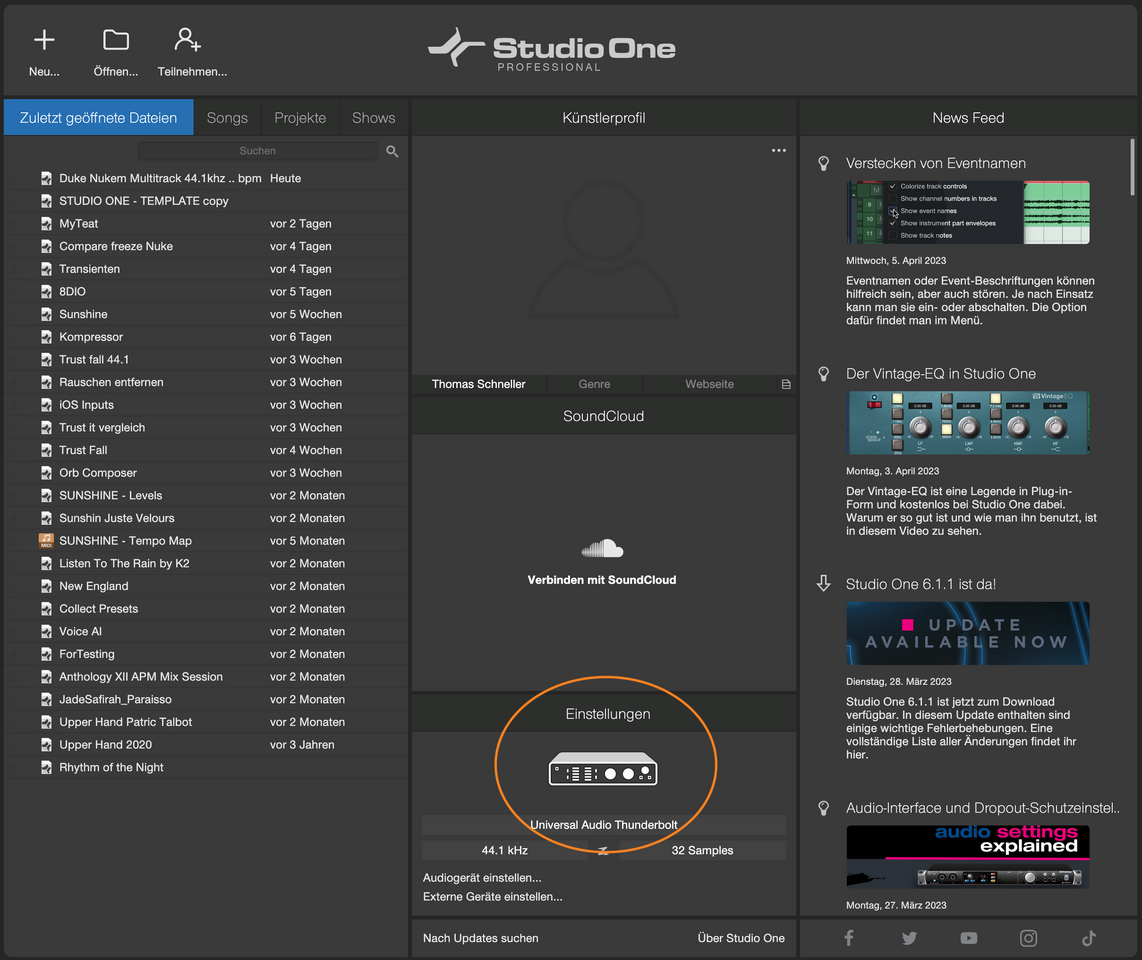Select the 8DIO recent file
This screenshot has height=960, width=1142.
(x=205, y=291)
